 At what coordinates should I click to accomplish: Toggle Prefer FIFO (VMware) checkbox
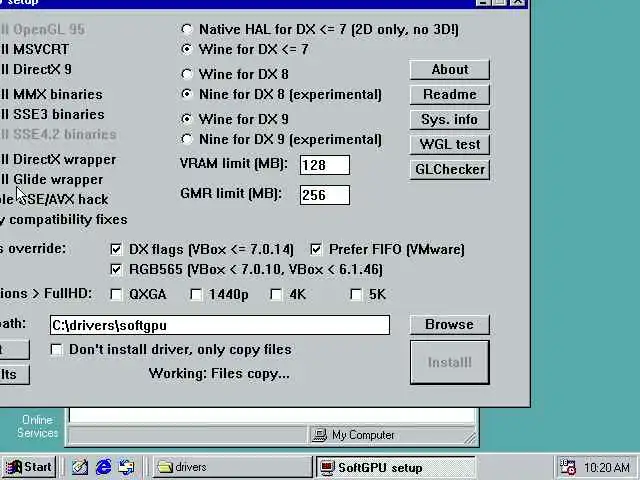(x=316, y=249)
